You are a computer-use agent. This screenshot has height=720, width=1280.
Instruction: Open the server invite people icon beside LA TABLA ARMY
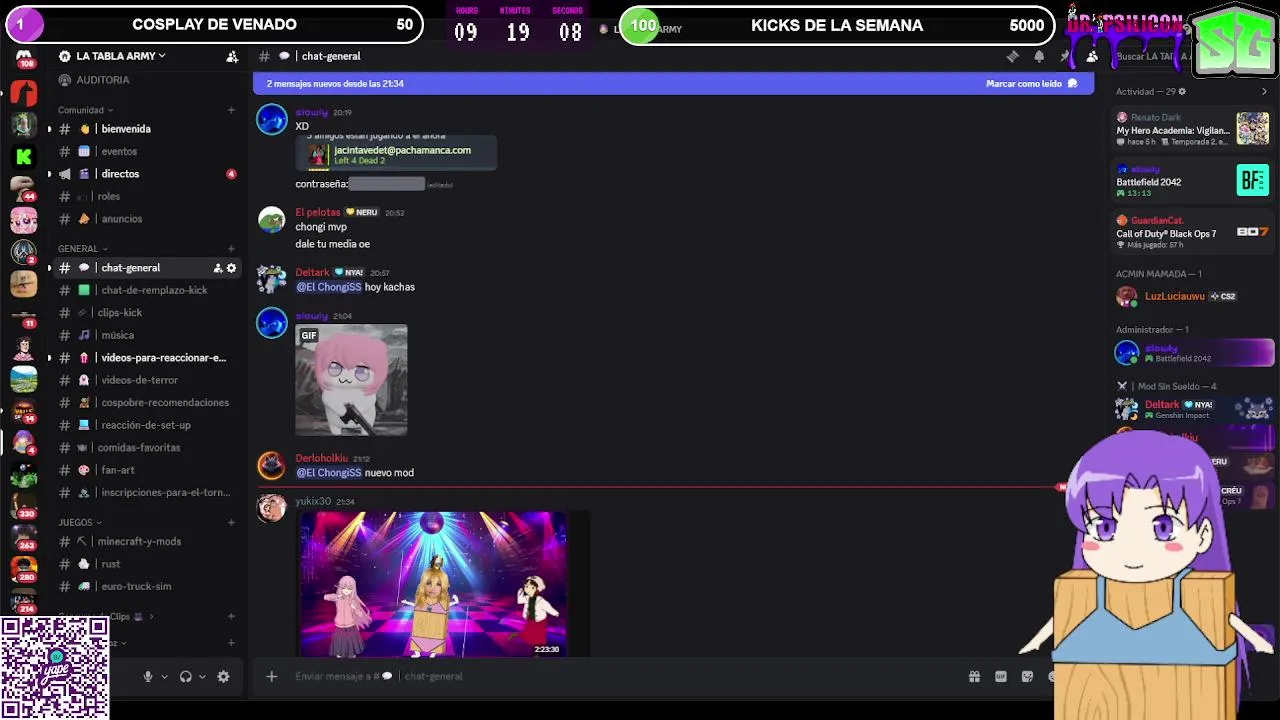pyautogui.click(x=232, y=57)
